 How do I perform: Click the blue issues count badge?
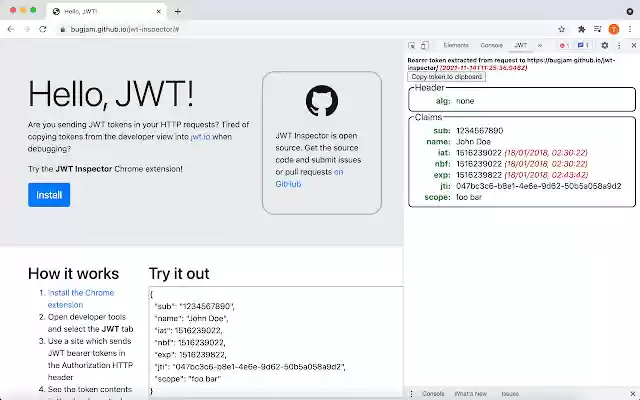(x=583, y=45)
